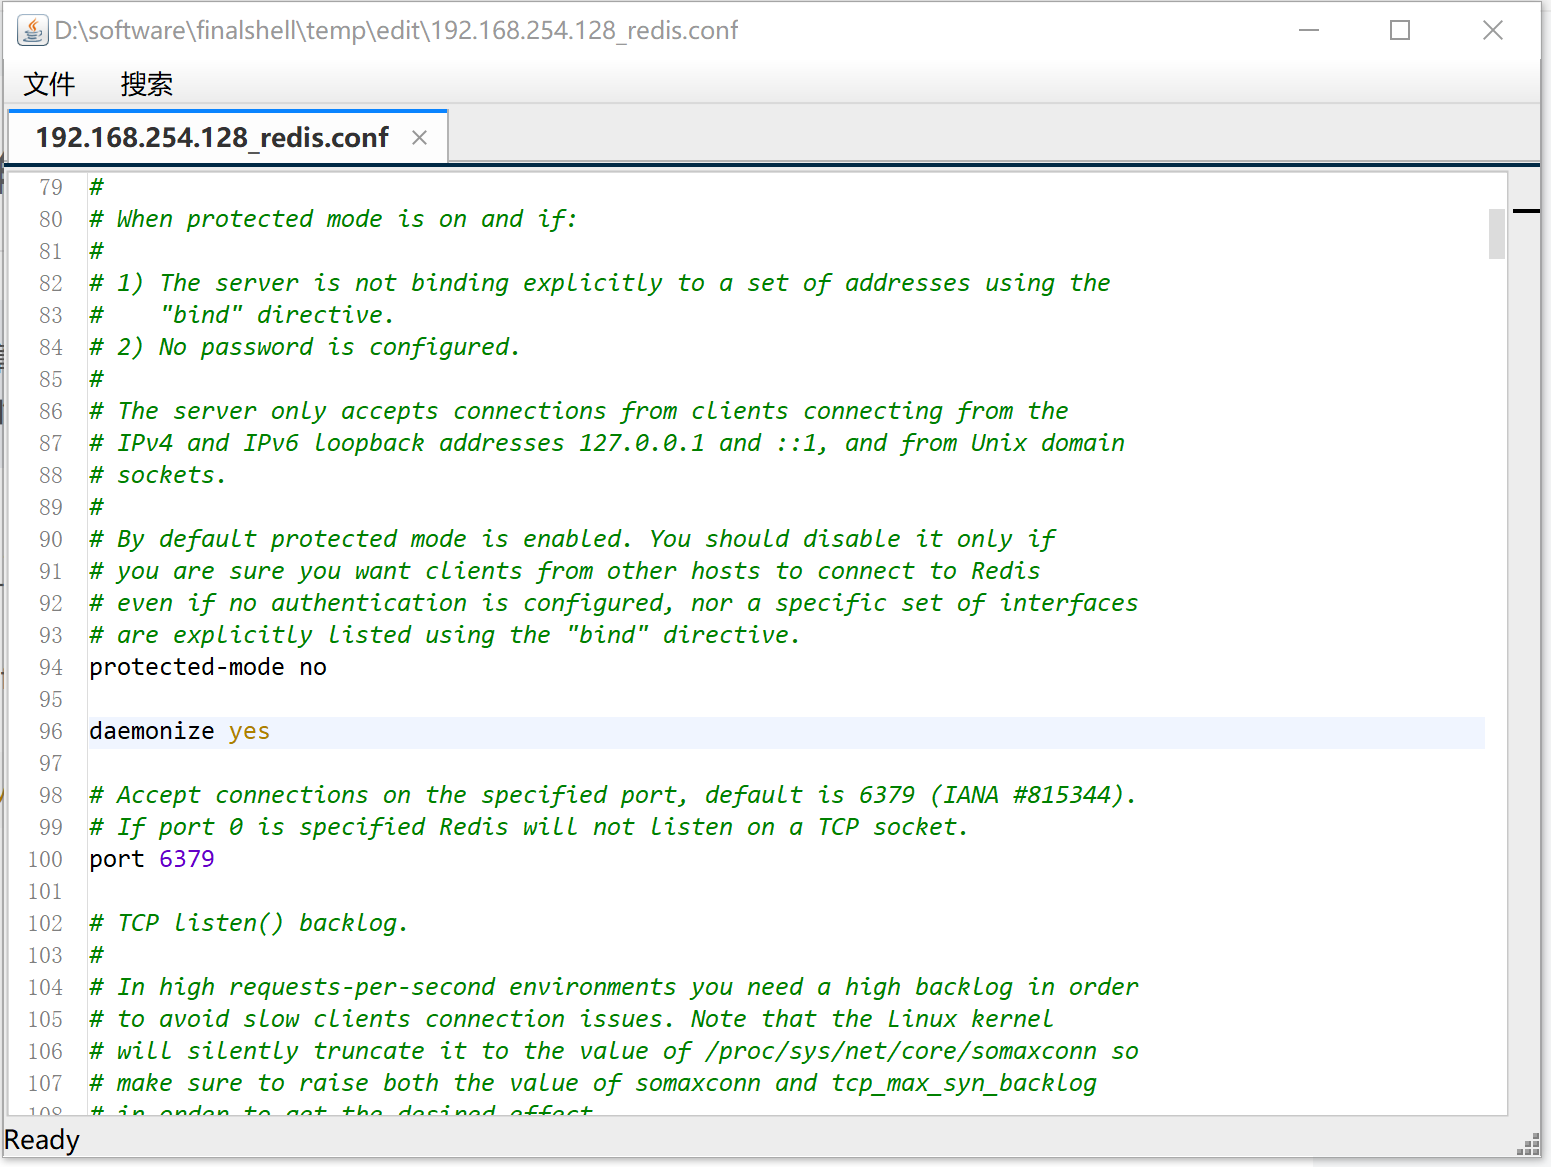Viewport: 1551px width, 1167px height.
Task: Click the '1) The server is not binding' line
Action: (600, 283)
